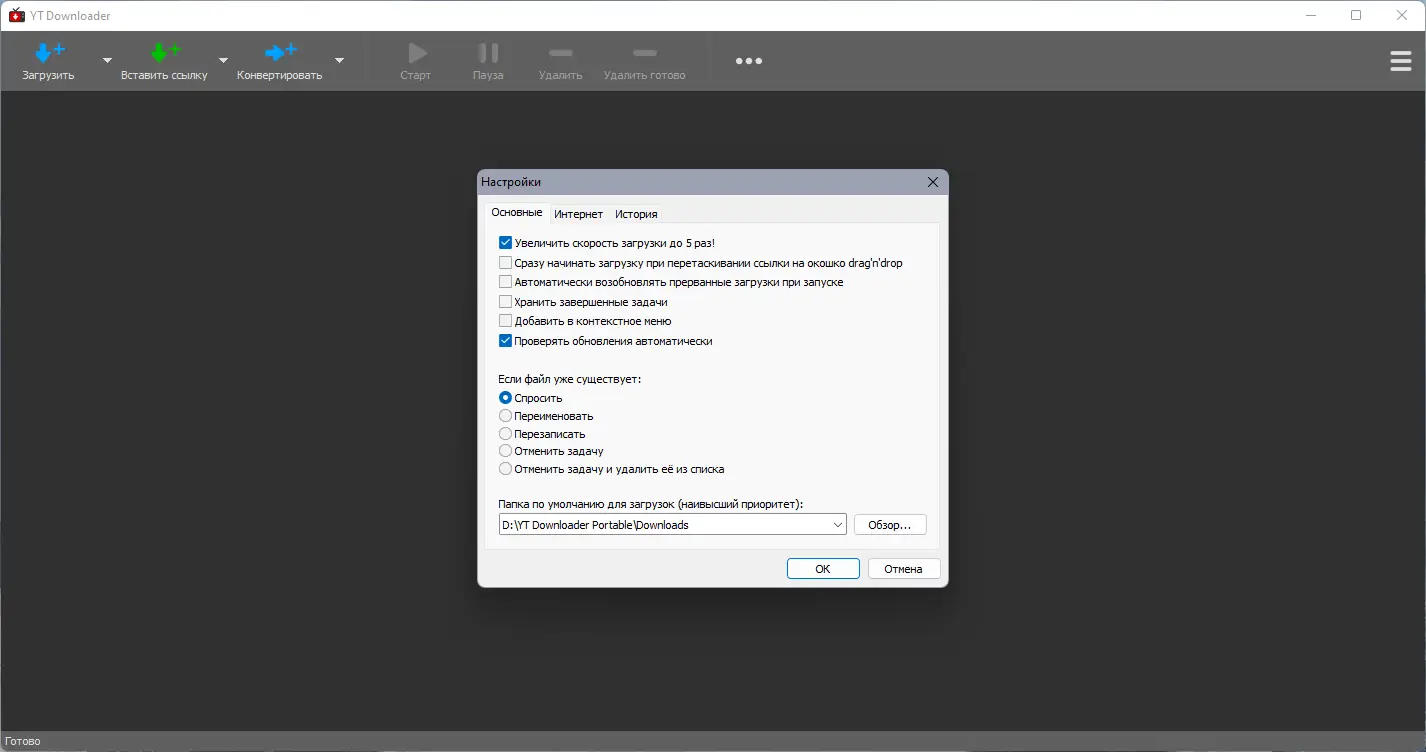
Task: Click the Удалить toolbar icon
Action: point(561,52)
